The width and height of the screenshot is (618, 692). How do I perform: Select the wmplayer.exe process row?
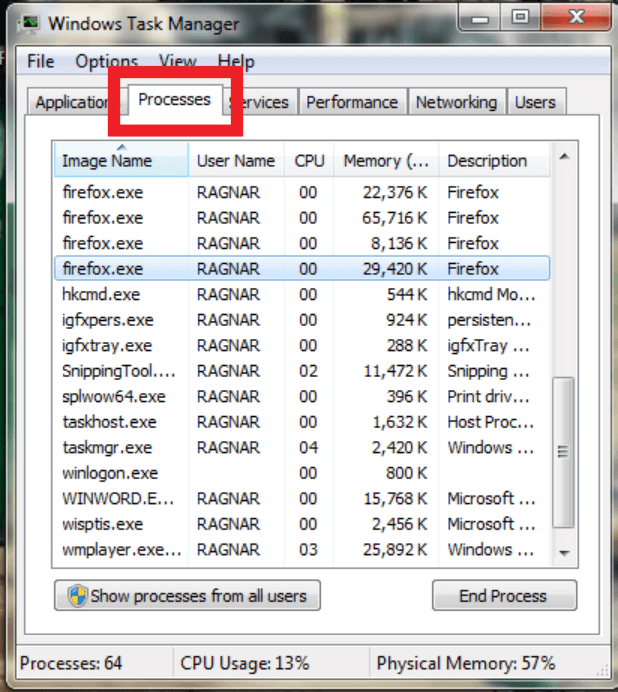[x=302, y=550]
